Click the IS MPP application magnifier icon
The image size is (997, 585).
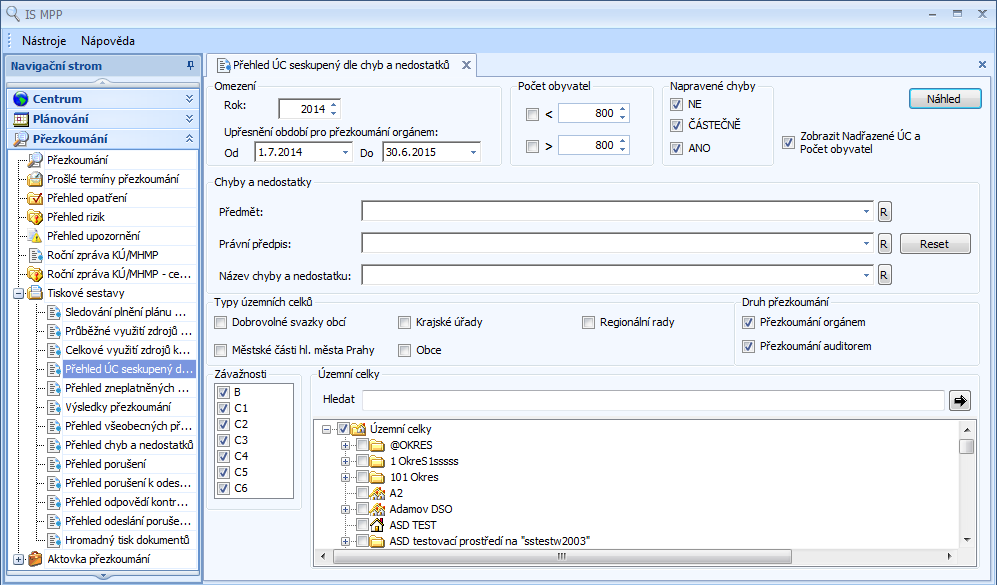coord(13,13)
